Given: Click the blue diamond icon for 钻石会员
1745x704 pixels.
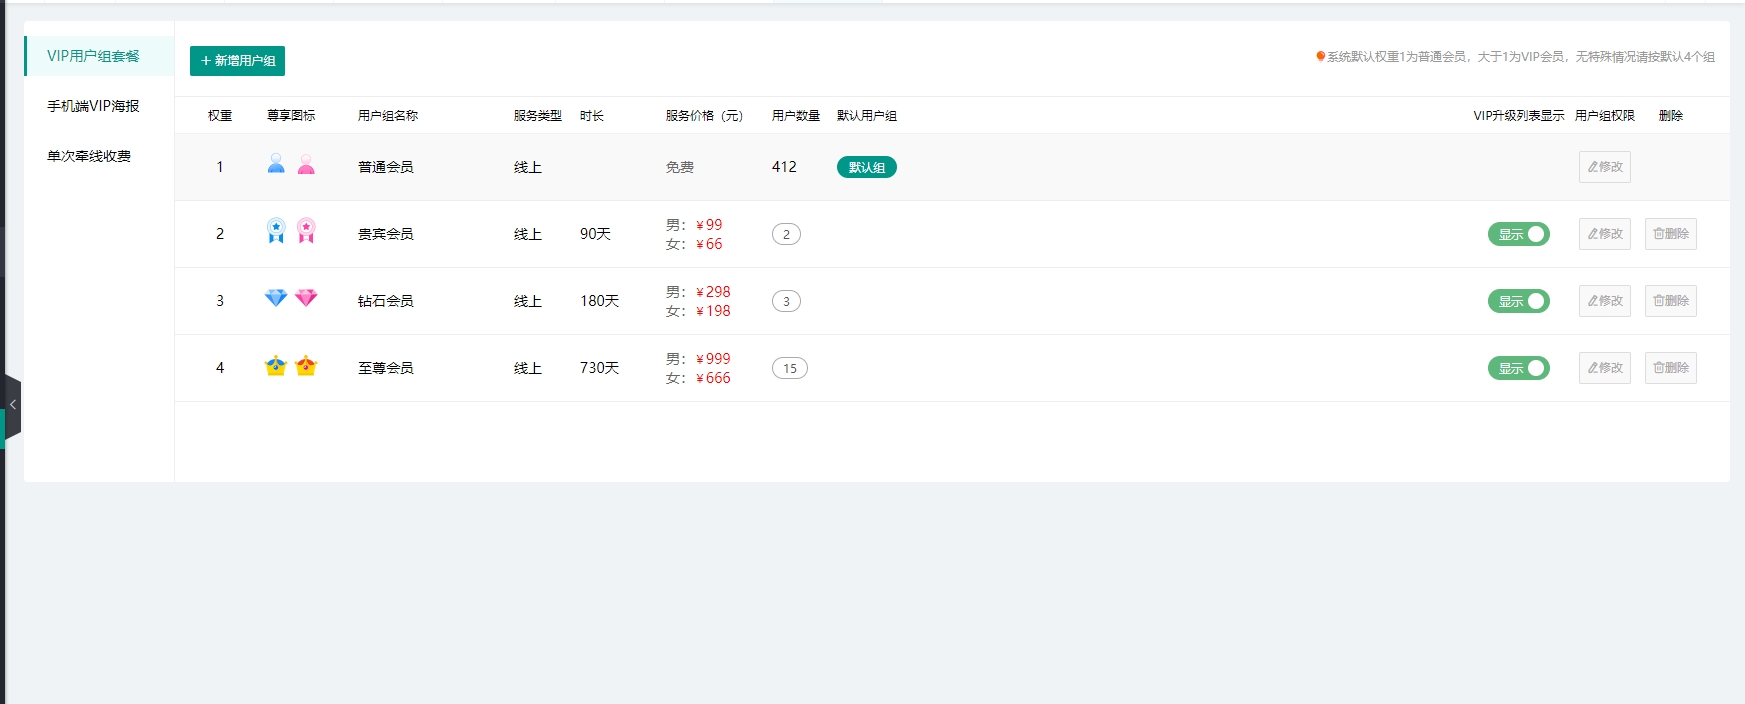Looking at the screenshot, I should (x=276, y=298).
